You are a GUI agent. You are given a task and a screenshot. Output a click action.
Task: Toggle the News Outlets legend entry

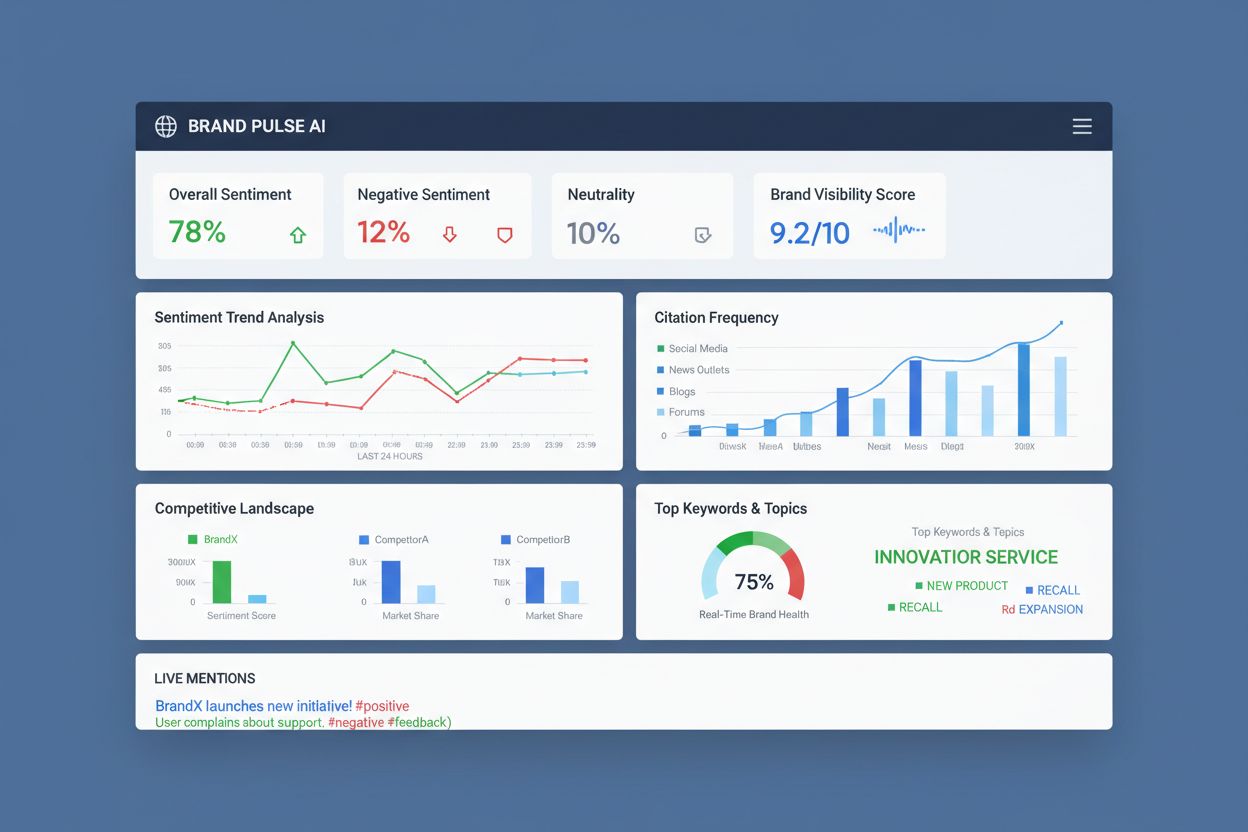coord(662,369)
